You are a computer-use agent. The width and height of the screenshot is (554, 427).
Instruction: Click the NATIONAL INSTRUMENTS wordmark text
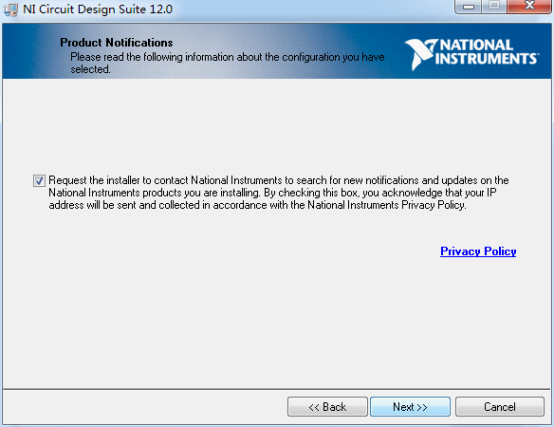[488, 52]
